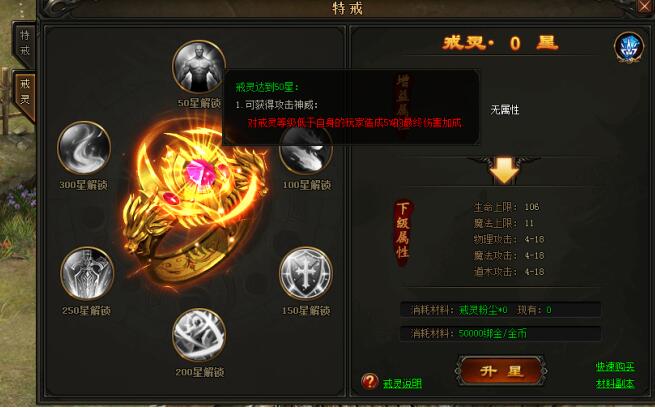Image resolution: width=655 pixels, height=408 pixels.
Task: Open the 戒灵说明 link
Action: tap(402, 383)
